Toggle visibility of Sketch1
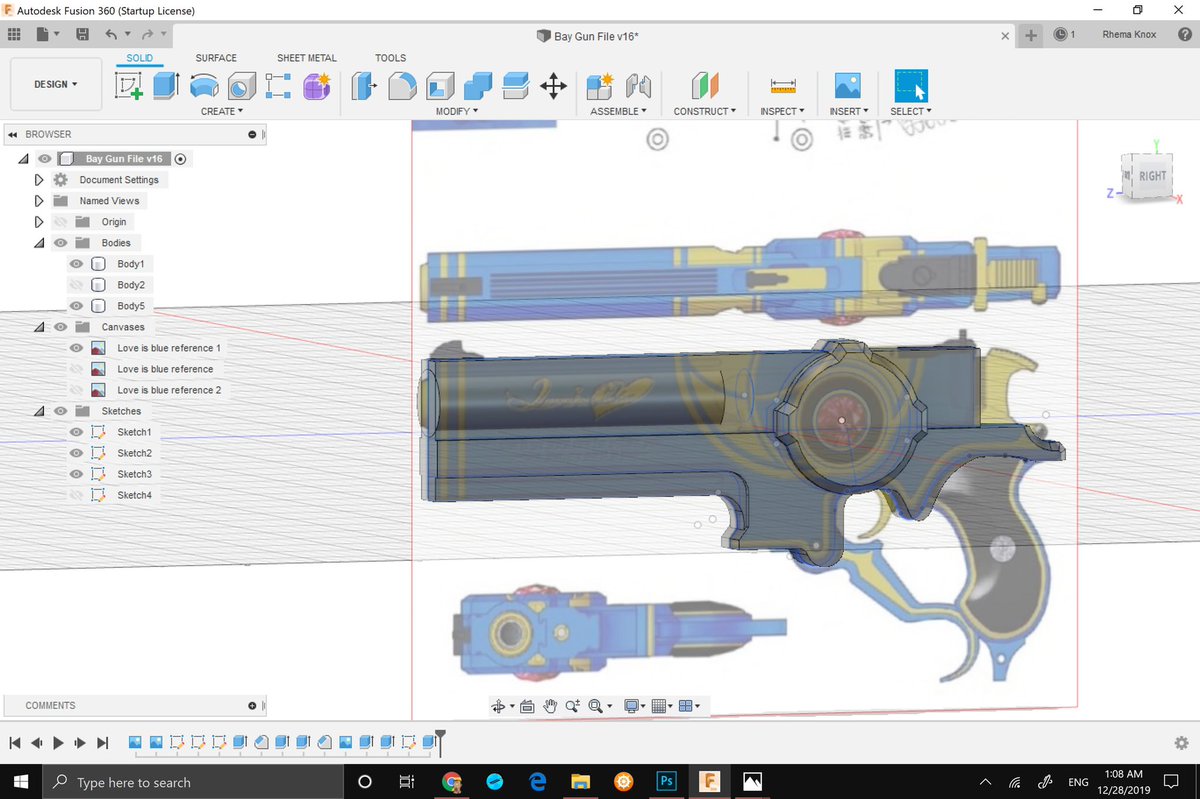Image resolution: width=1200 pixels, height=799 pixels. click(x=76, y=432)
